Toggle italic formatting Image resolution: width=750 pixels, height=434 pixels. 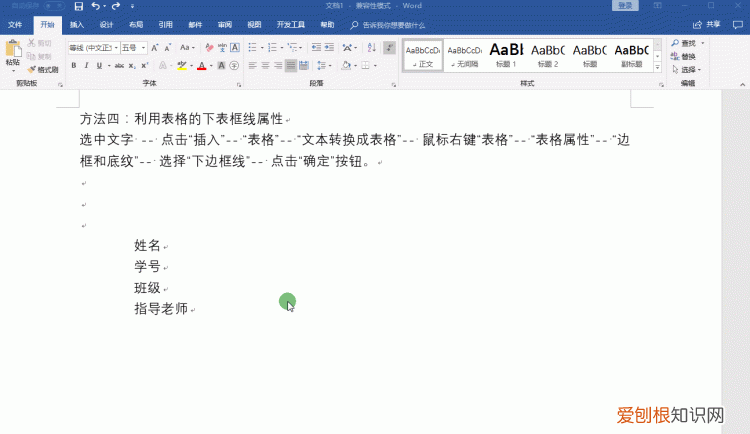[x=86, y=66]
